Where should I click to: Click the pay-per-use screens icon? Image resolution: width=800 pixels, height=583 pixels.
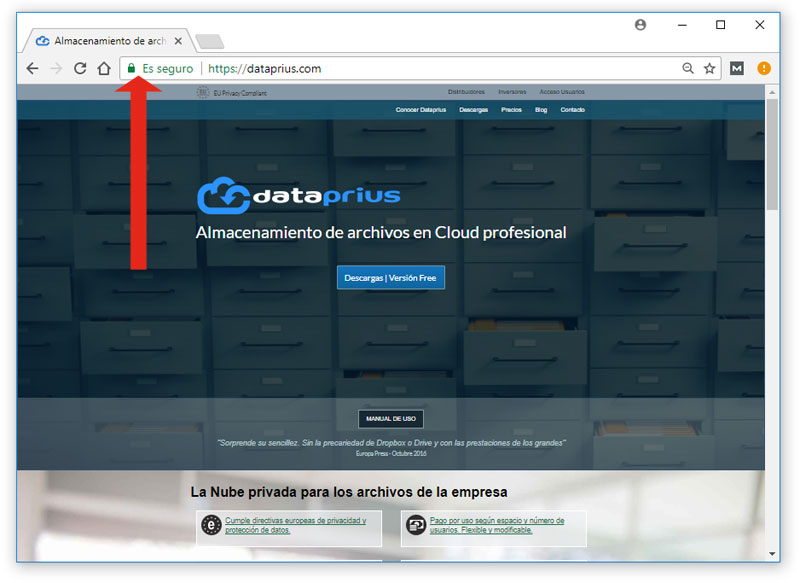(416, 525)
